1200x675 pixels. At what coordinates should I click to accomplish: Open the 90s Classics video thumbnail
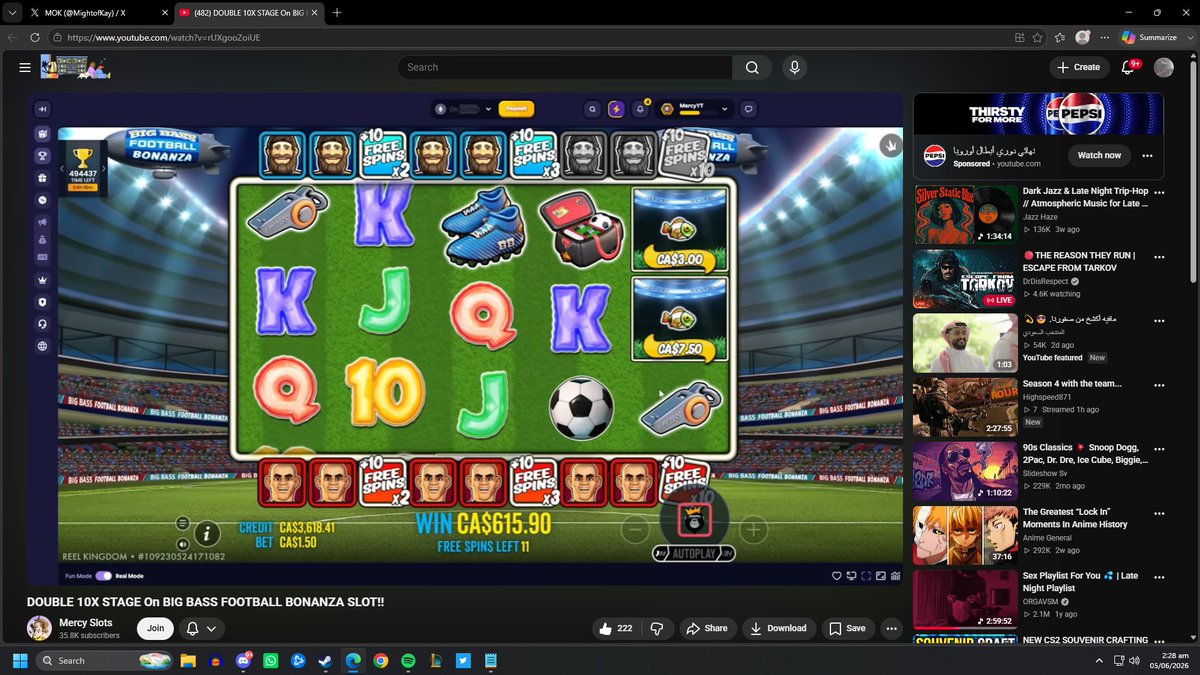(x=965, y=470)
